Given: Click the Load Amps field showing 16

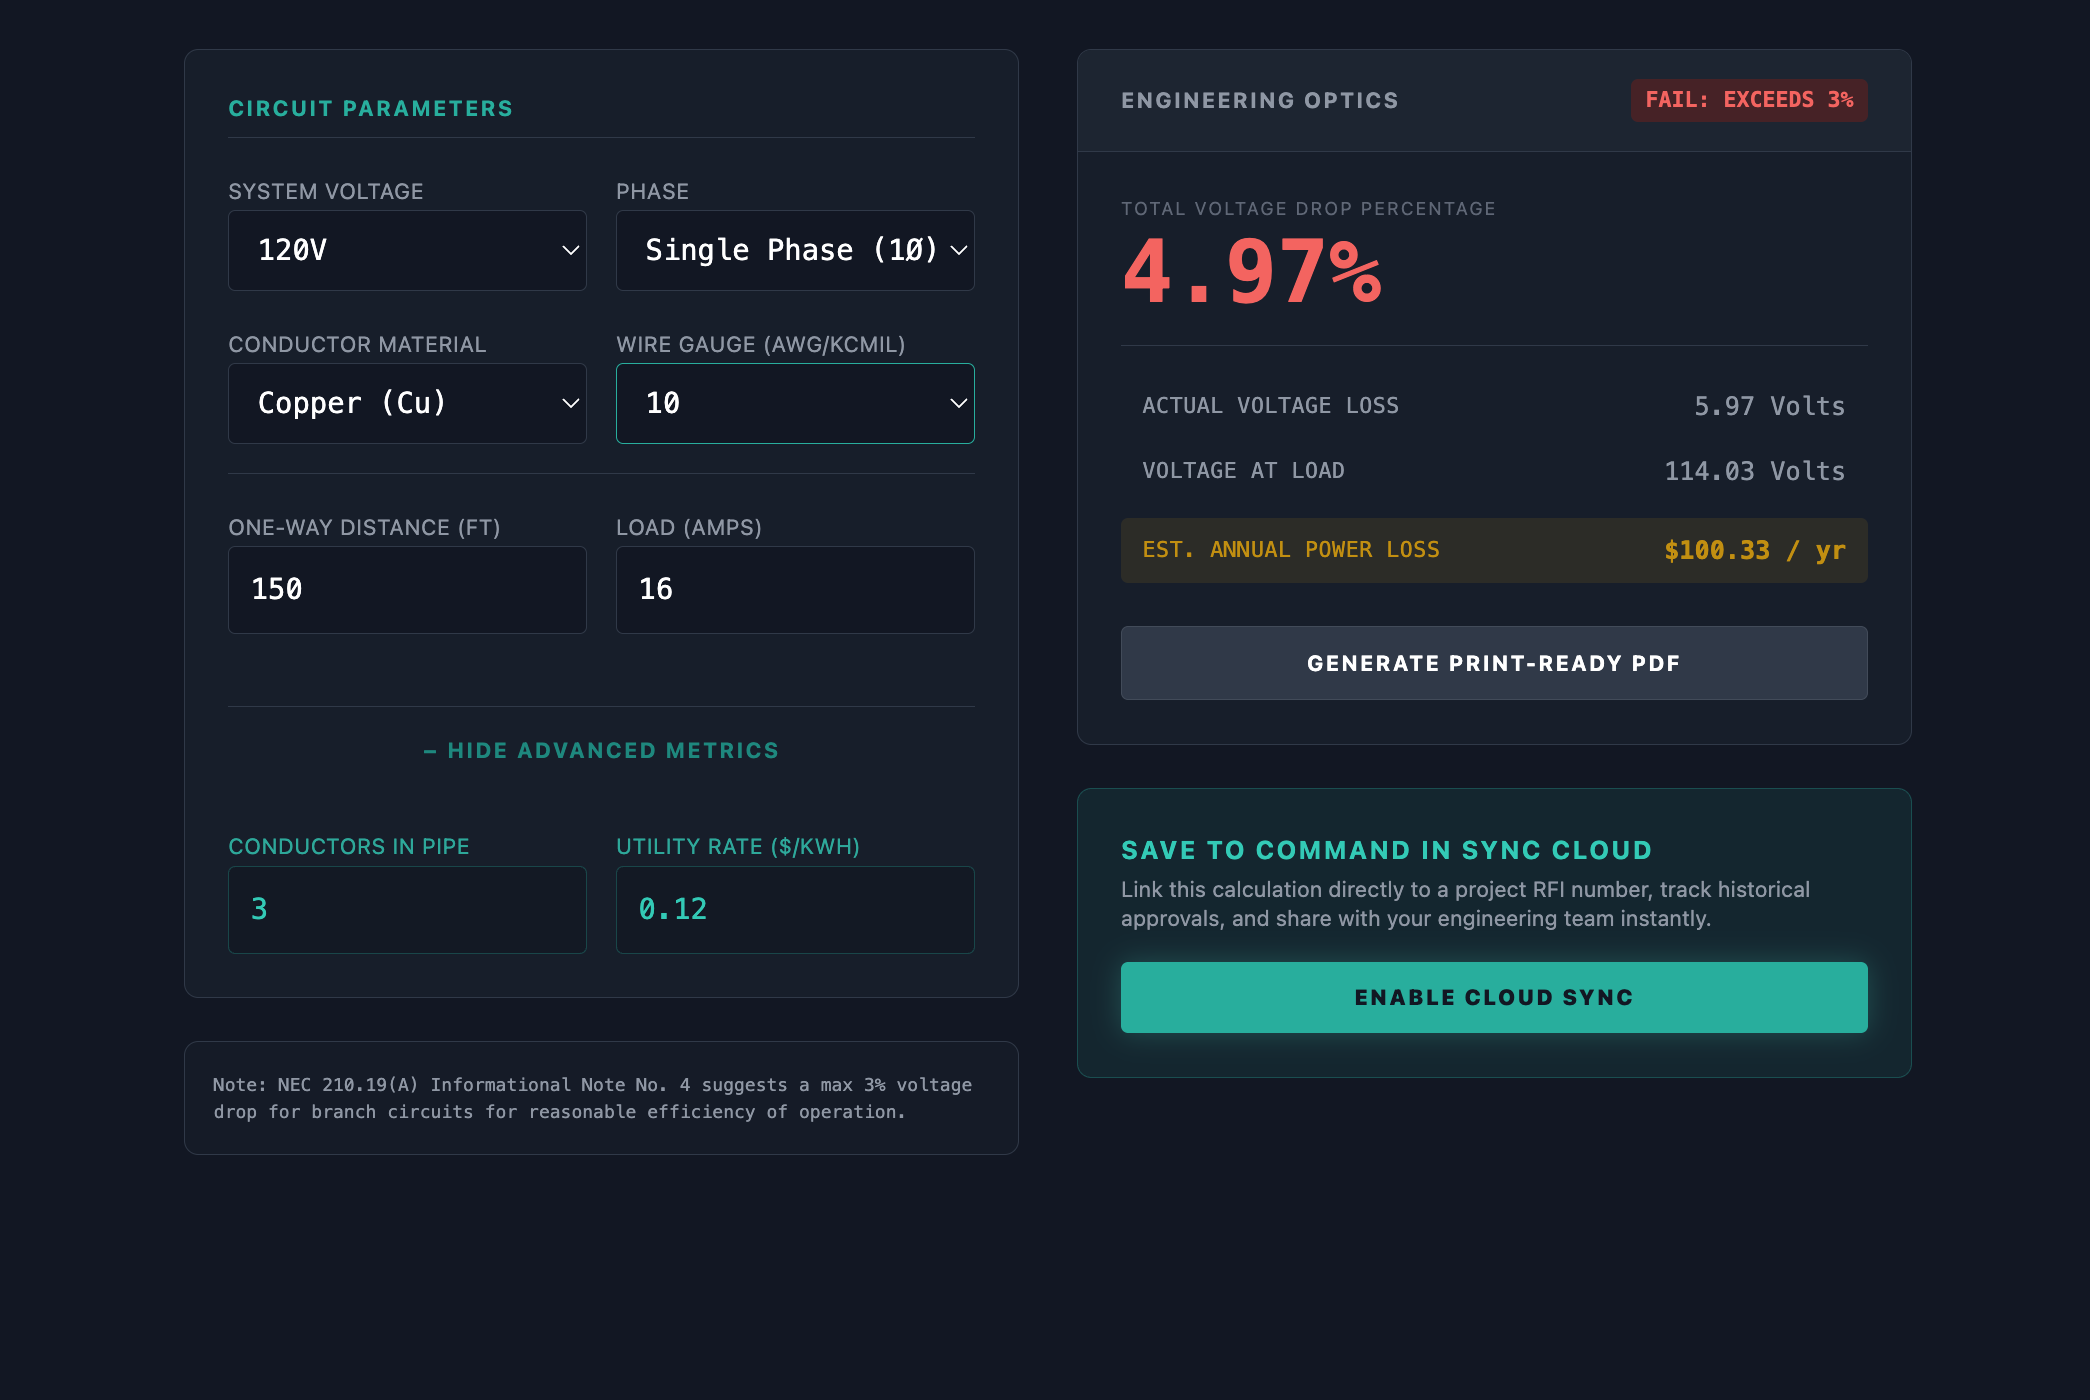Looking at the screenshot, I should (x=795, y=590).
